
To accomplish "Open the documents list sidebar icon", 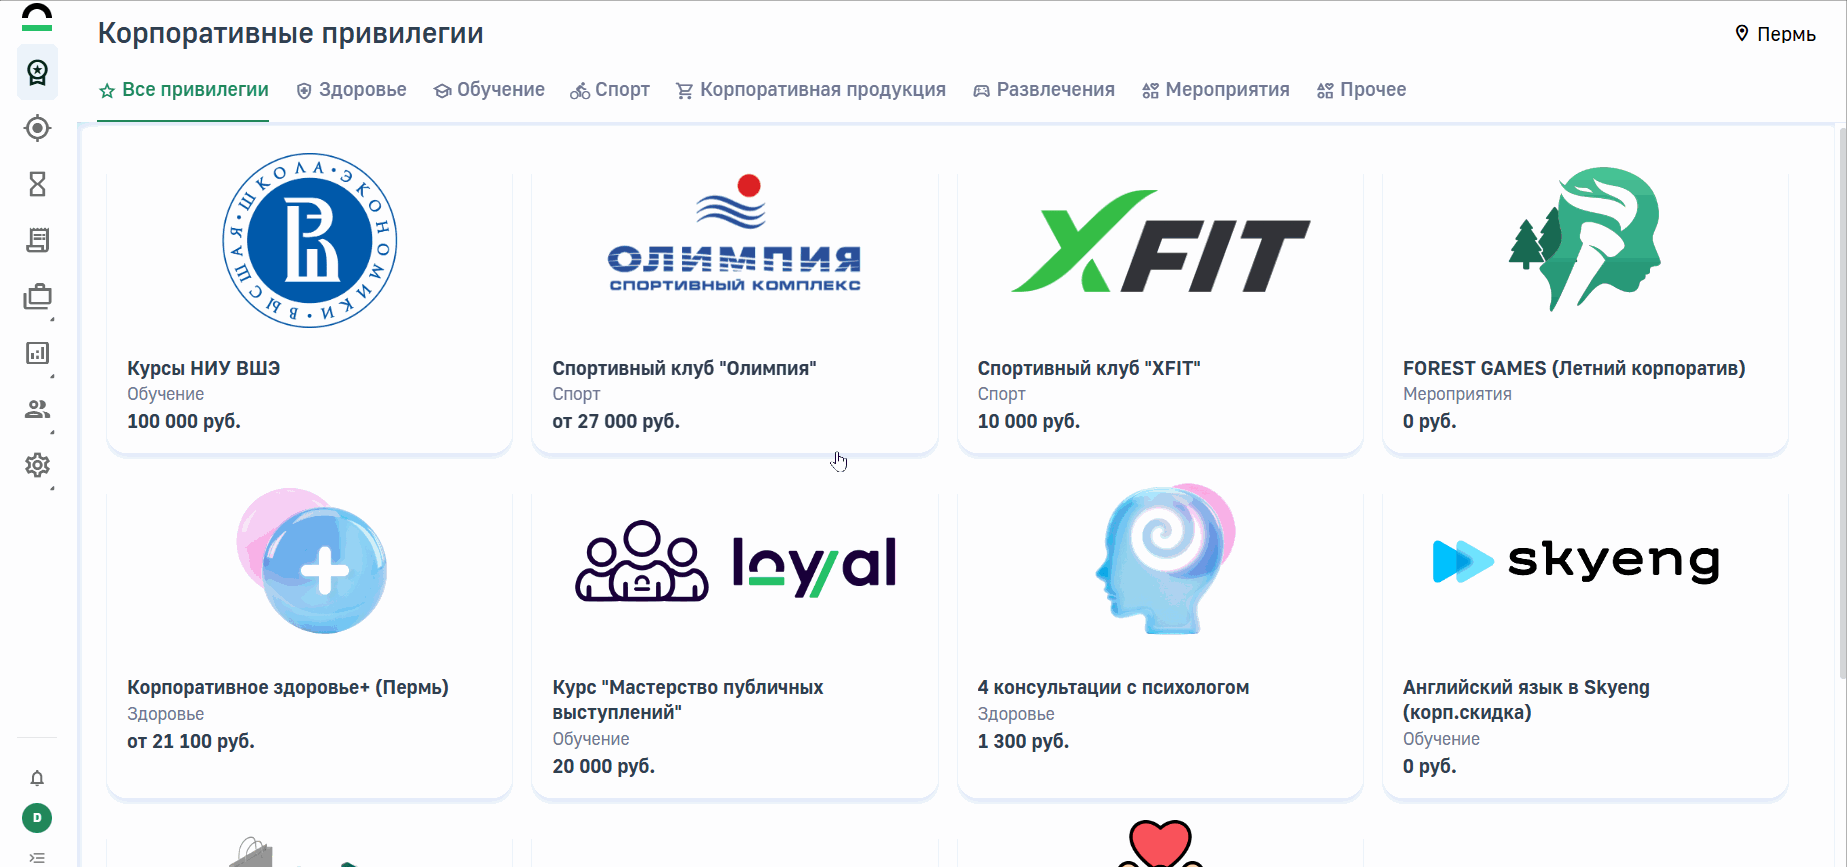I will pyautogui.click(x=37, y=240).
